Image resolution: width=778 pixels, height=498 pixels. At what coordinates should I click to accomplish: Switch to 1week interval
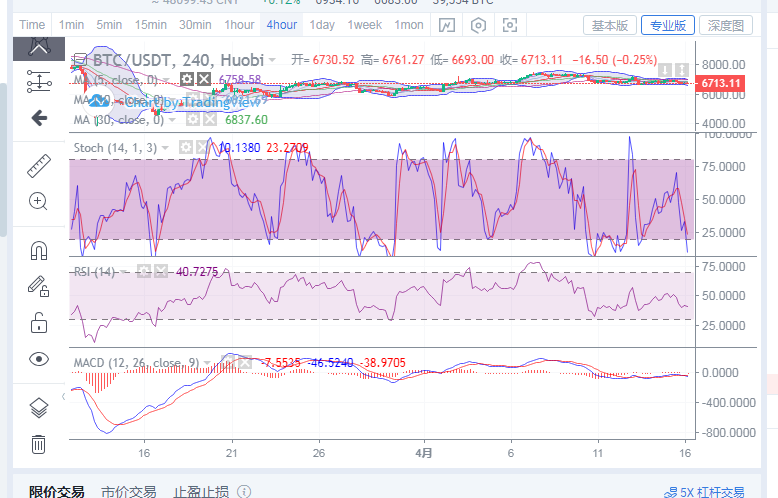click(365, 25)
